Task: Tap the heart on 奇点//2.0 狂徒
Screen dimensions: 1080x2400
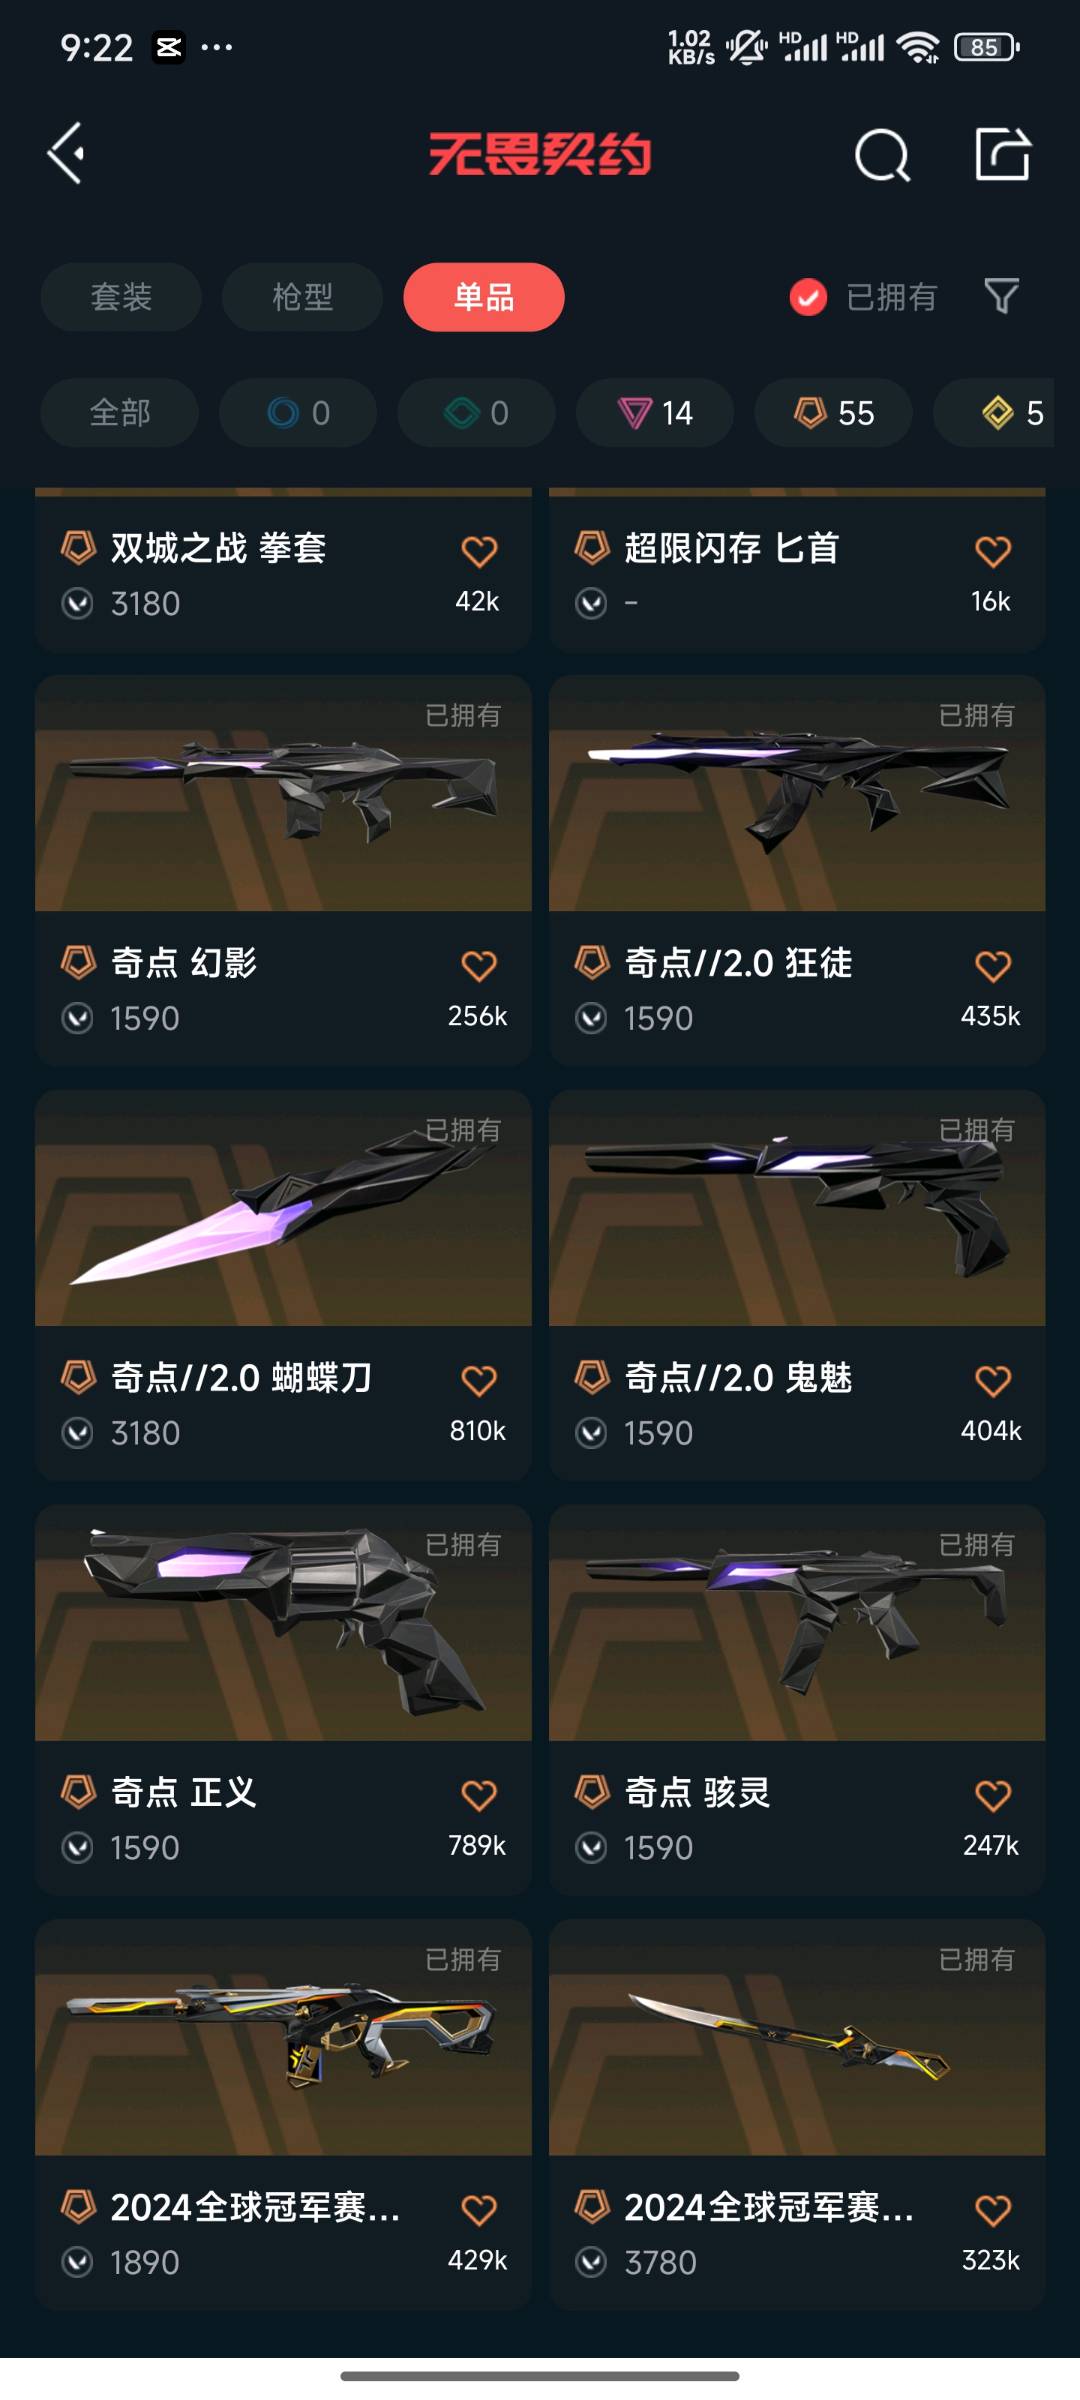Action: (x=993, y=966)
